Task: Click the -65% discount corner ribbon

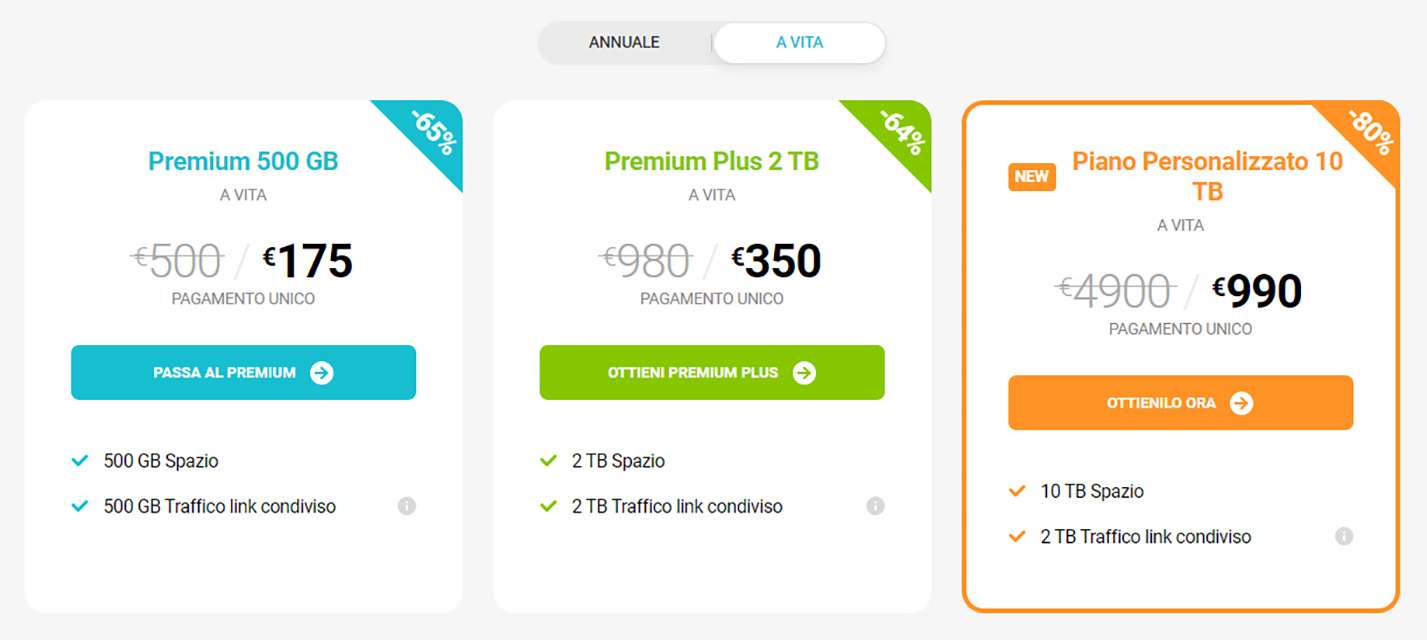Action: click(x=434, y=131)
